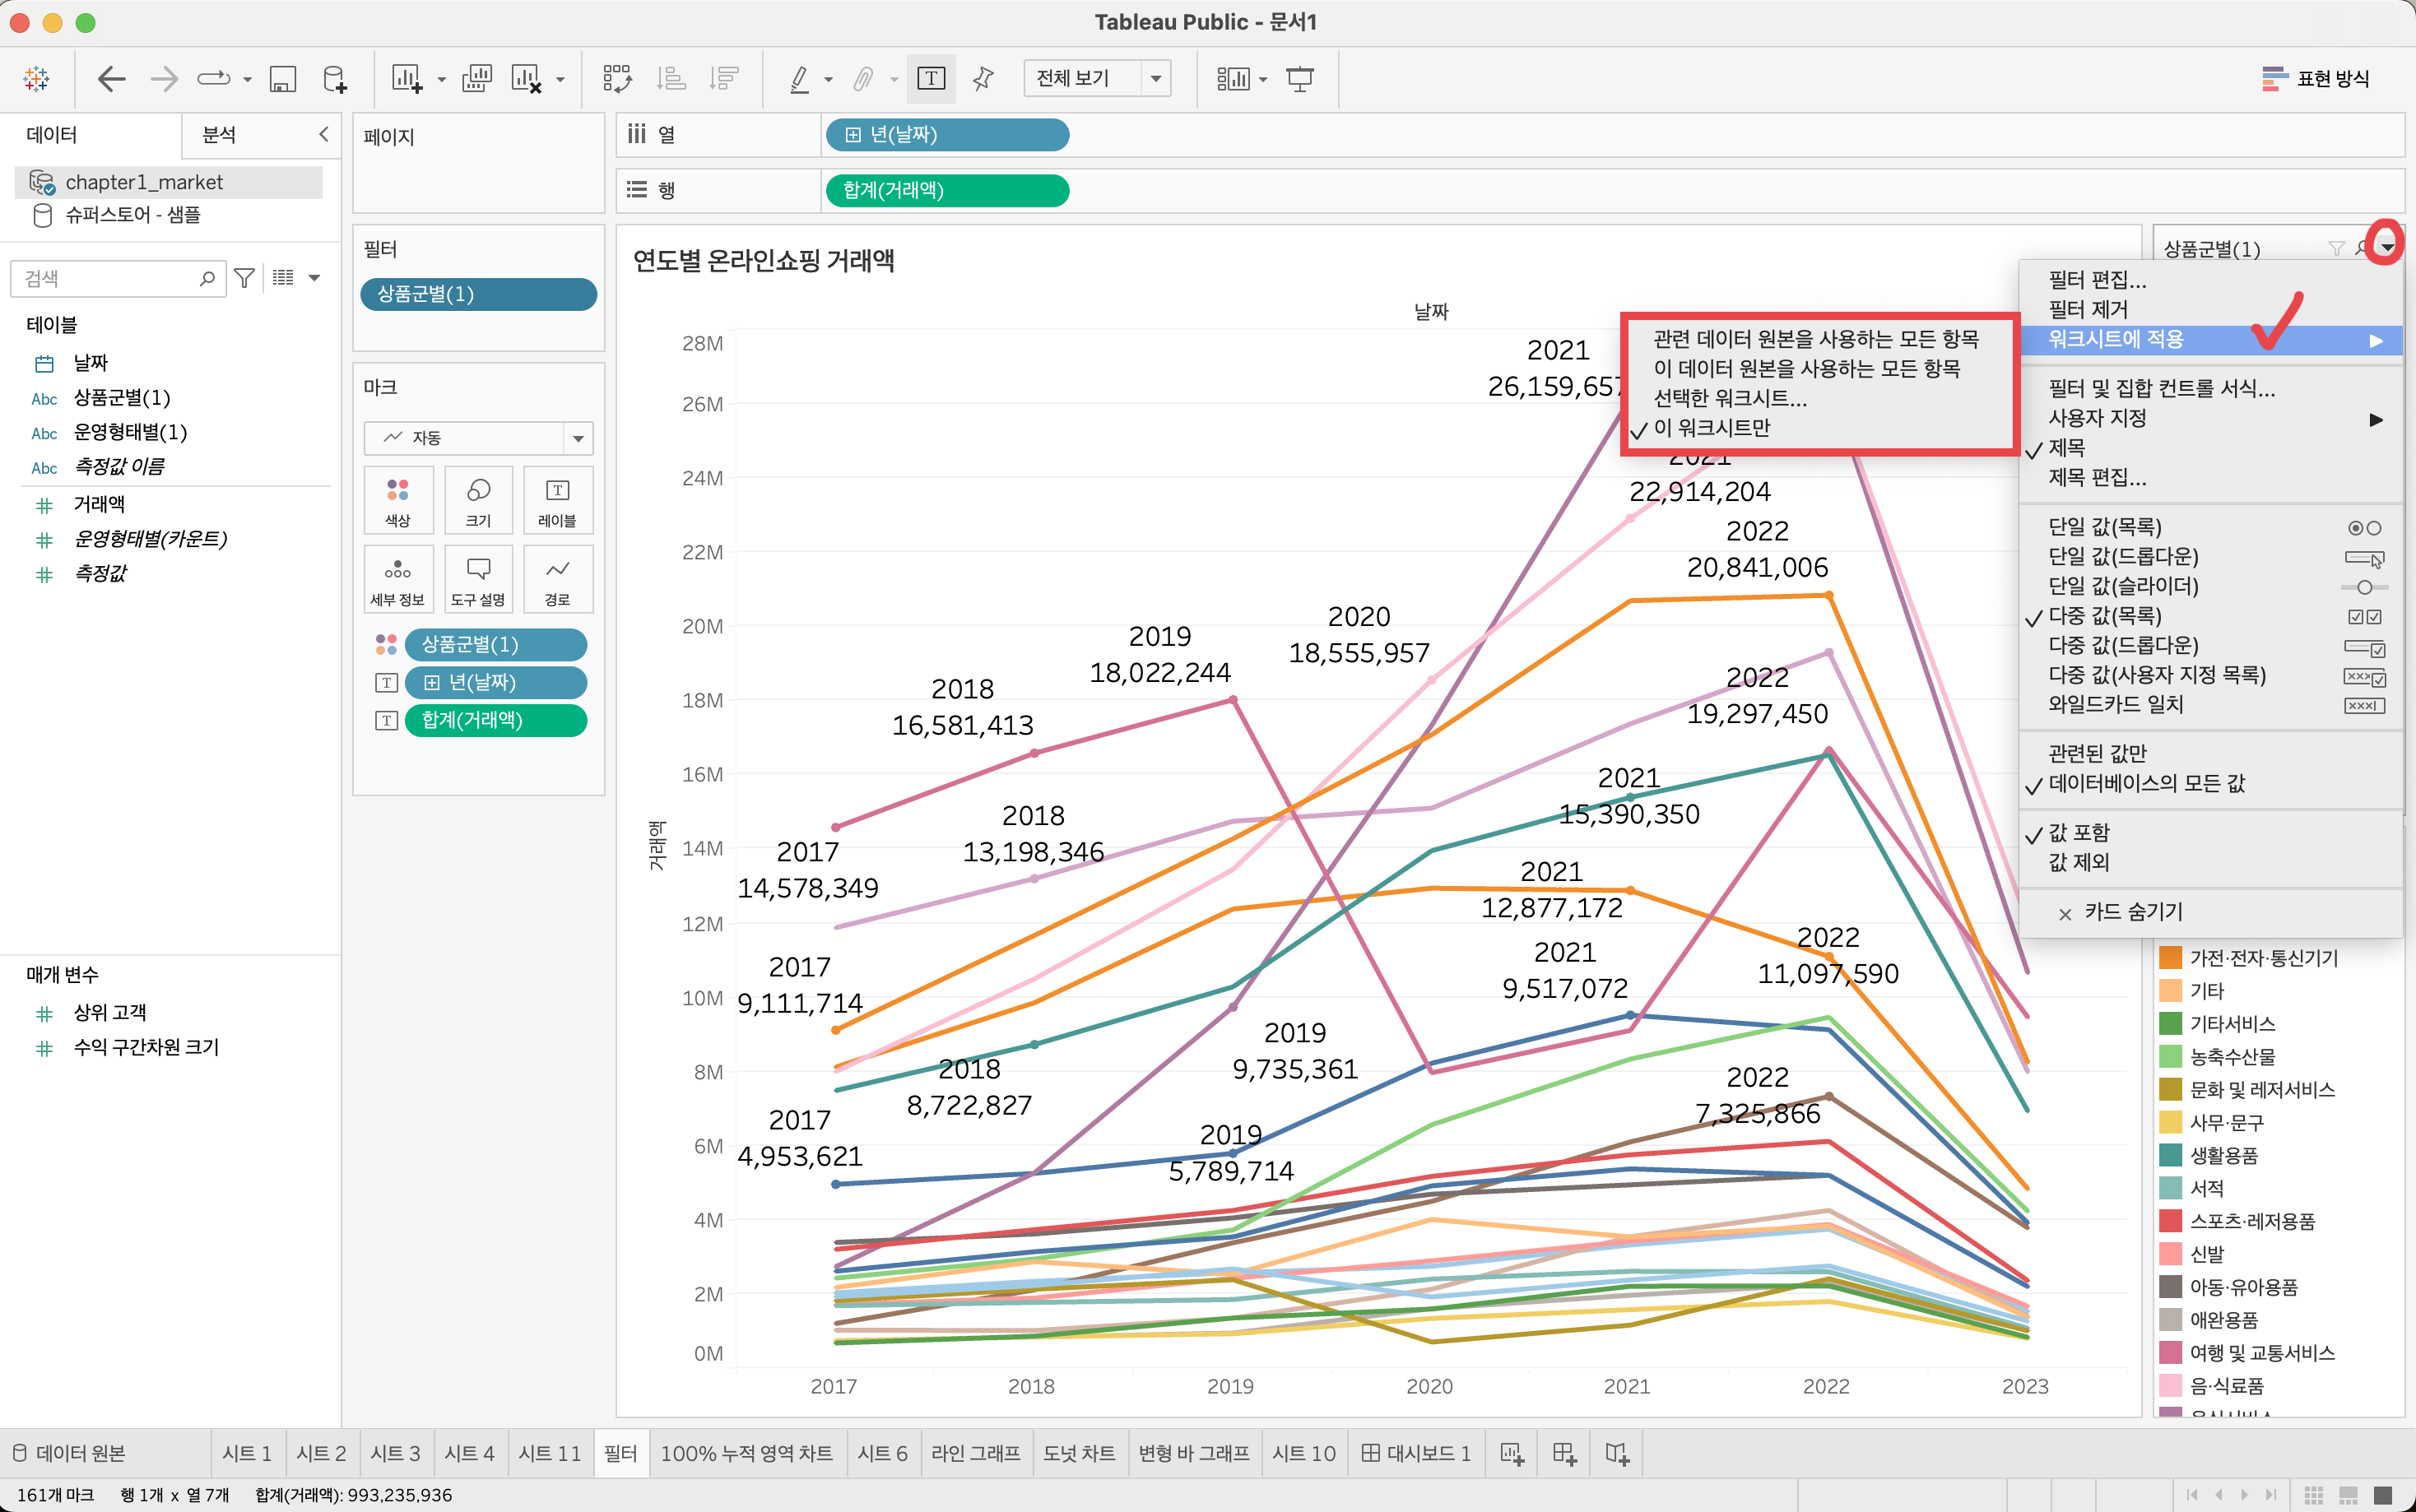Click the Save workbook icon
The image size is (2416, 1512).
coord(283,79)
